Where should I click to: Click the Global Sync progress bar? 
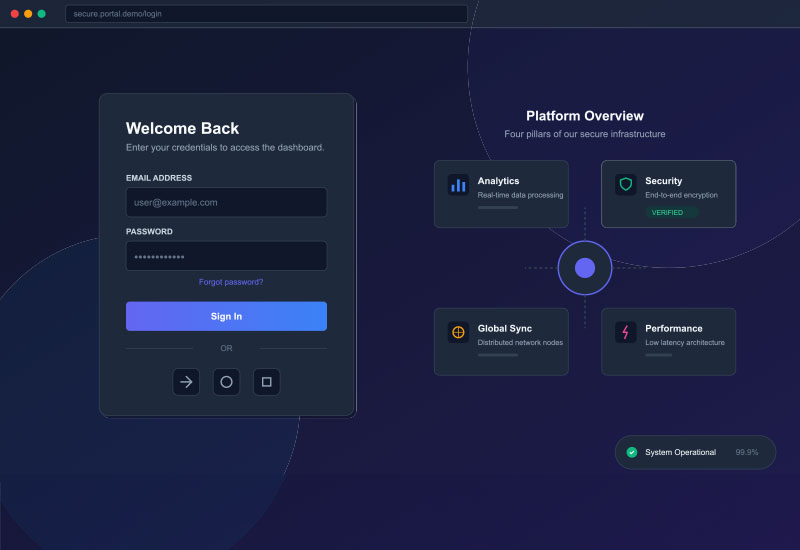497,355
